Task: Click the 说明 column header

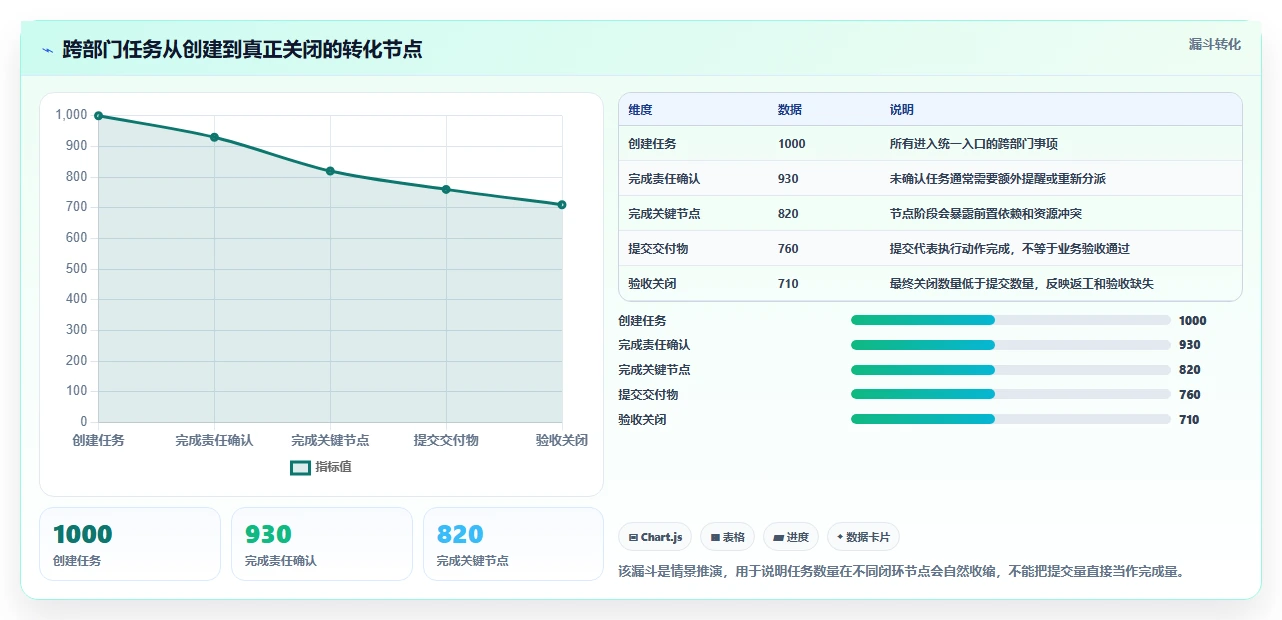Action: tap(902, 110)
